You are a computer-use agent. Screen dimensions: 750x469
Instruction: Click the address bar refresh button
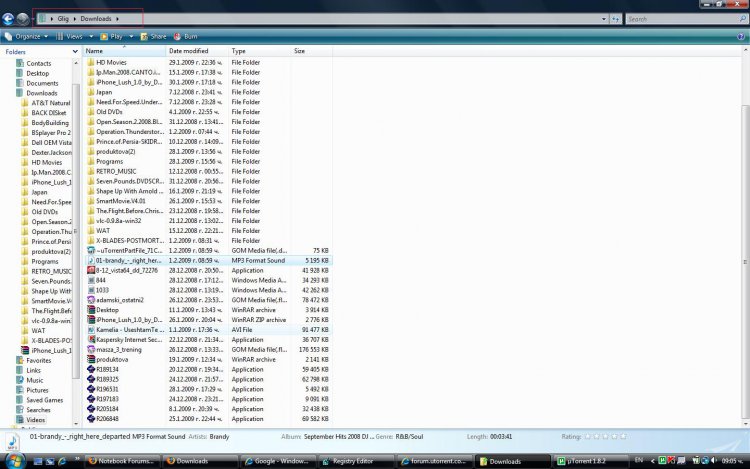pyautogui.click(x=616, y=19)
